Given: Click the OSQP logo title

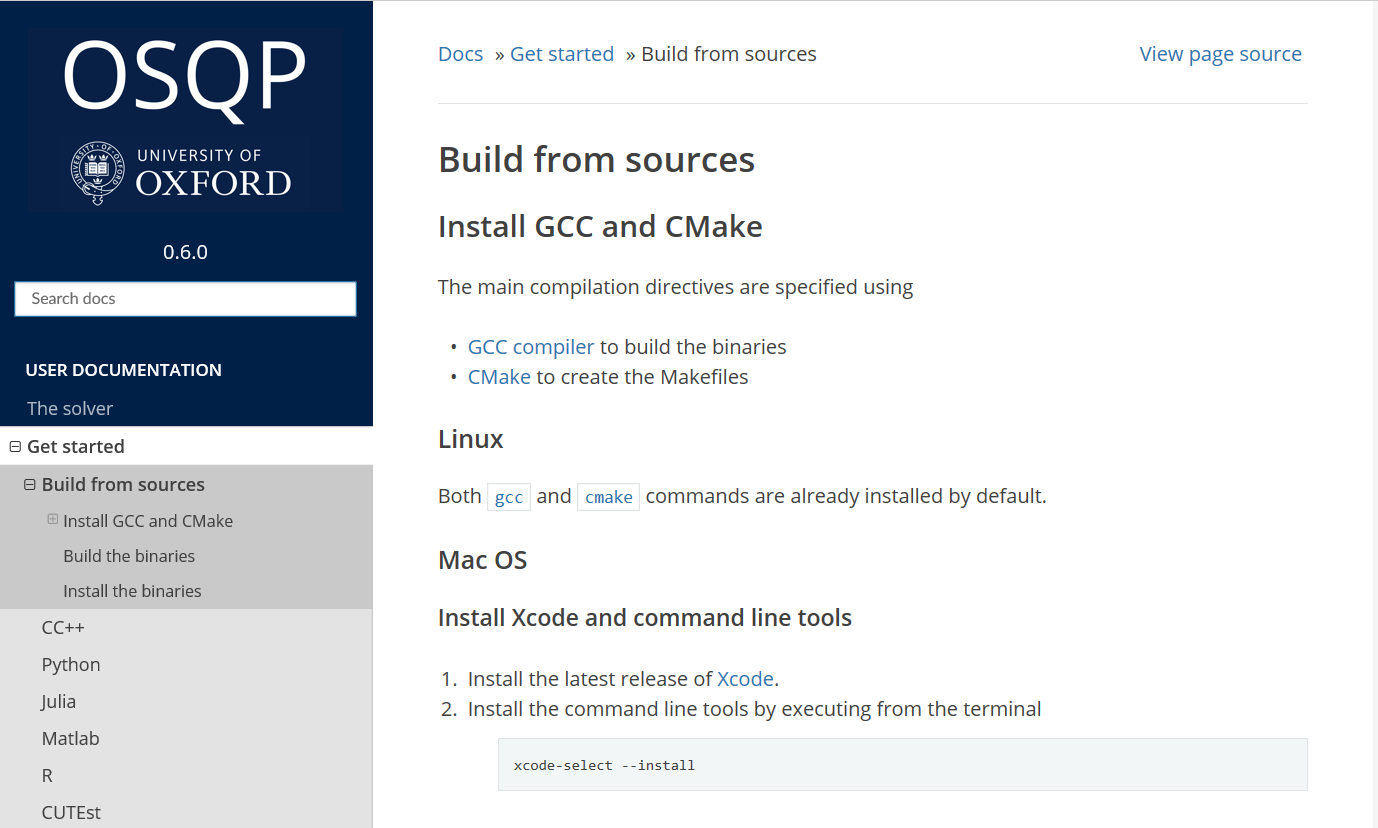Looking at the screenshot, I should tap(185, 78).
